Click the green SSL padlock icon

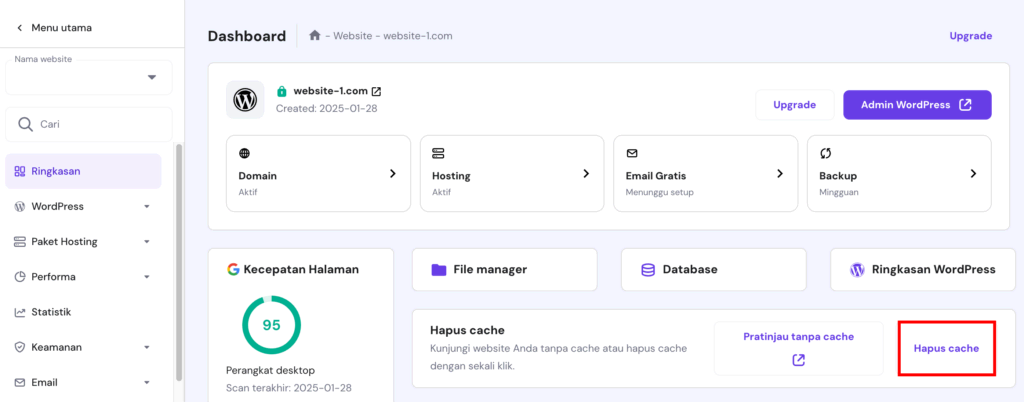tap(282, 91)
